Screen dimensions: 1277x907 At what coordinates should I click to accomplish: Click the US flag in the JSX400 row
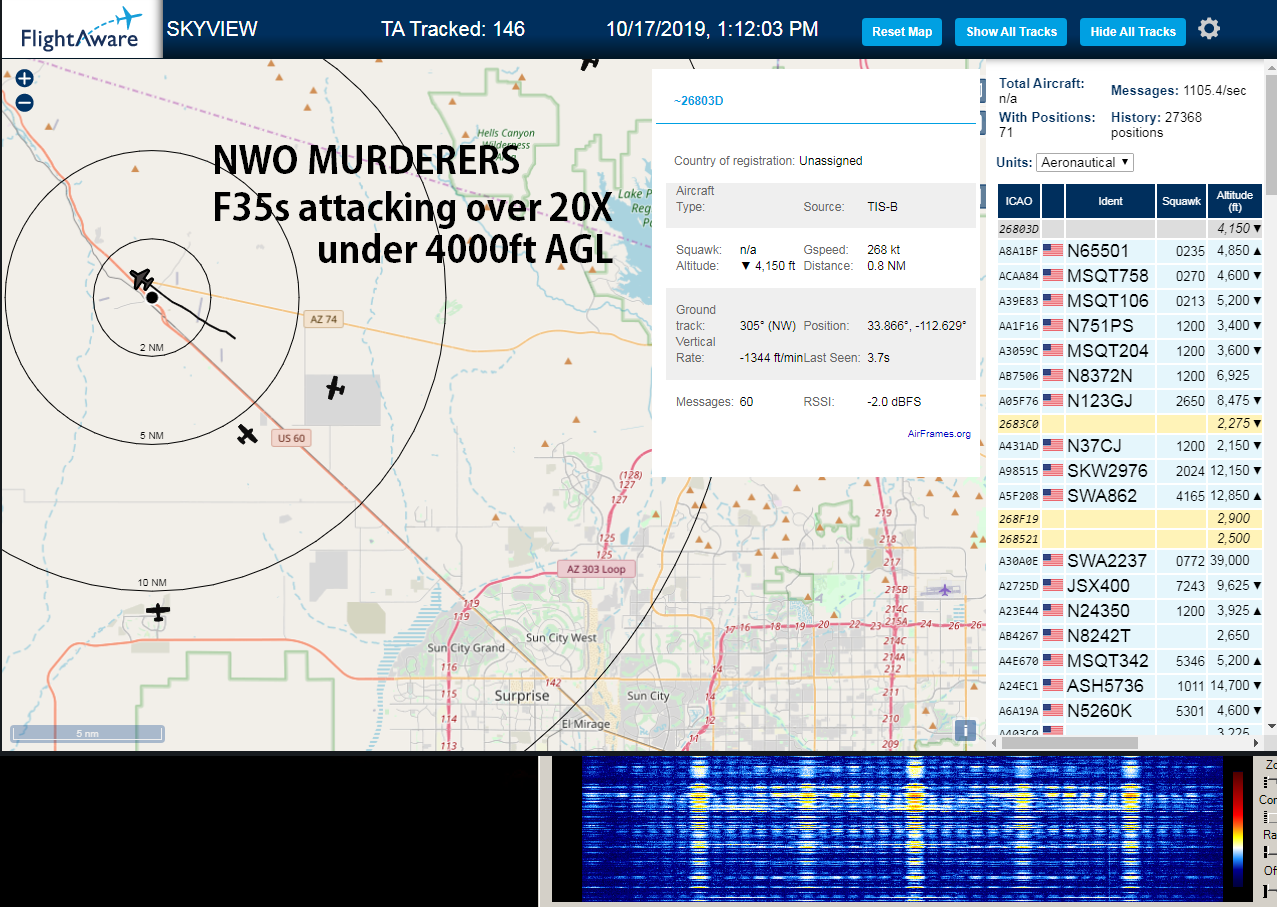click(x=1052, y=586)
